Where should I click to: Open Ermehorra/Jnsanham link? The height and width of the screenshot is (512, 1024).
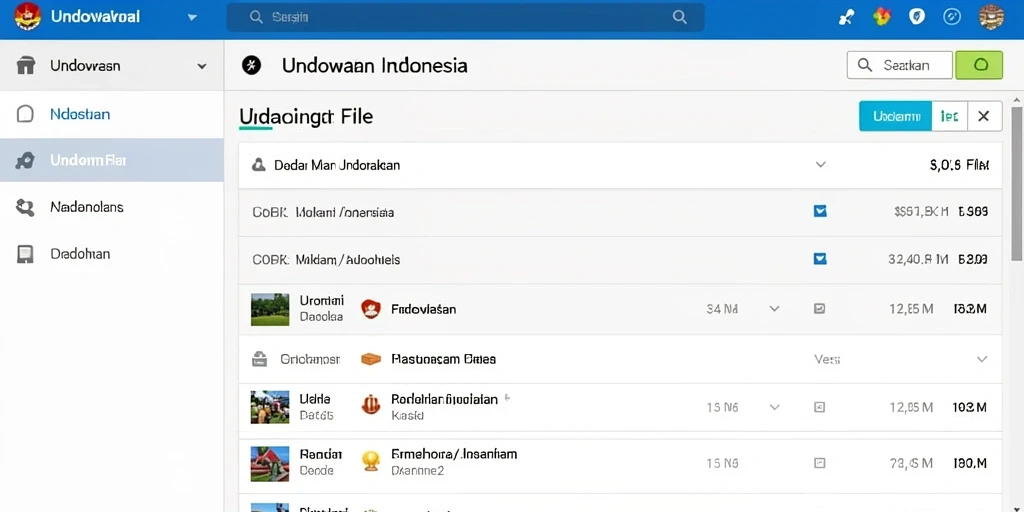click(454, 454)
